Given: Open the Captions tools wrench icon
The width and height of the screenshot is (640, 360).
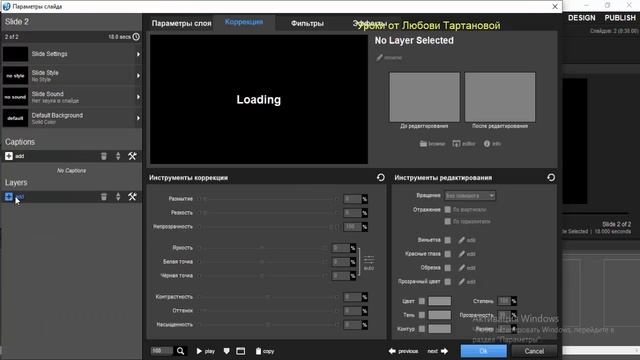Looking at the screenshot, I should click(132, 156).
